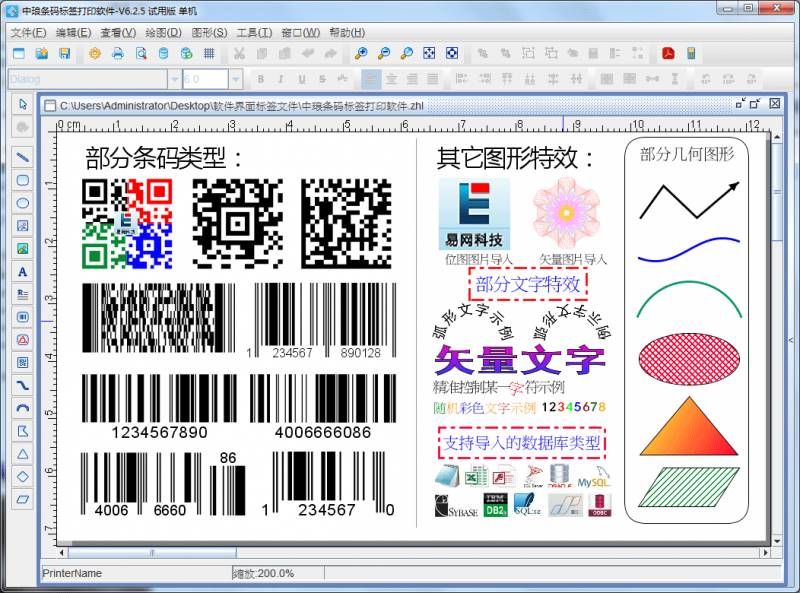Screen dimensions: 800x593
Task: Click the red PDF export icon
Action: coord(668,53)
